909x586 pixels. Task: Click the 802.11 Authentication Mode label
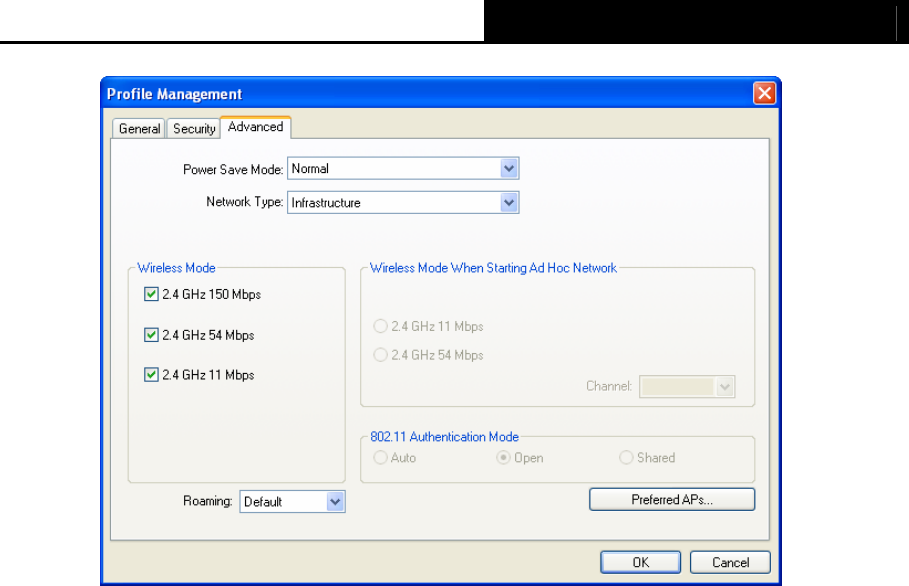pyautogui.click(x=445, y=437)
